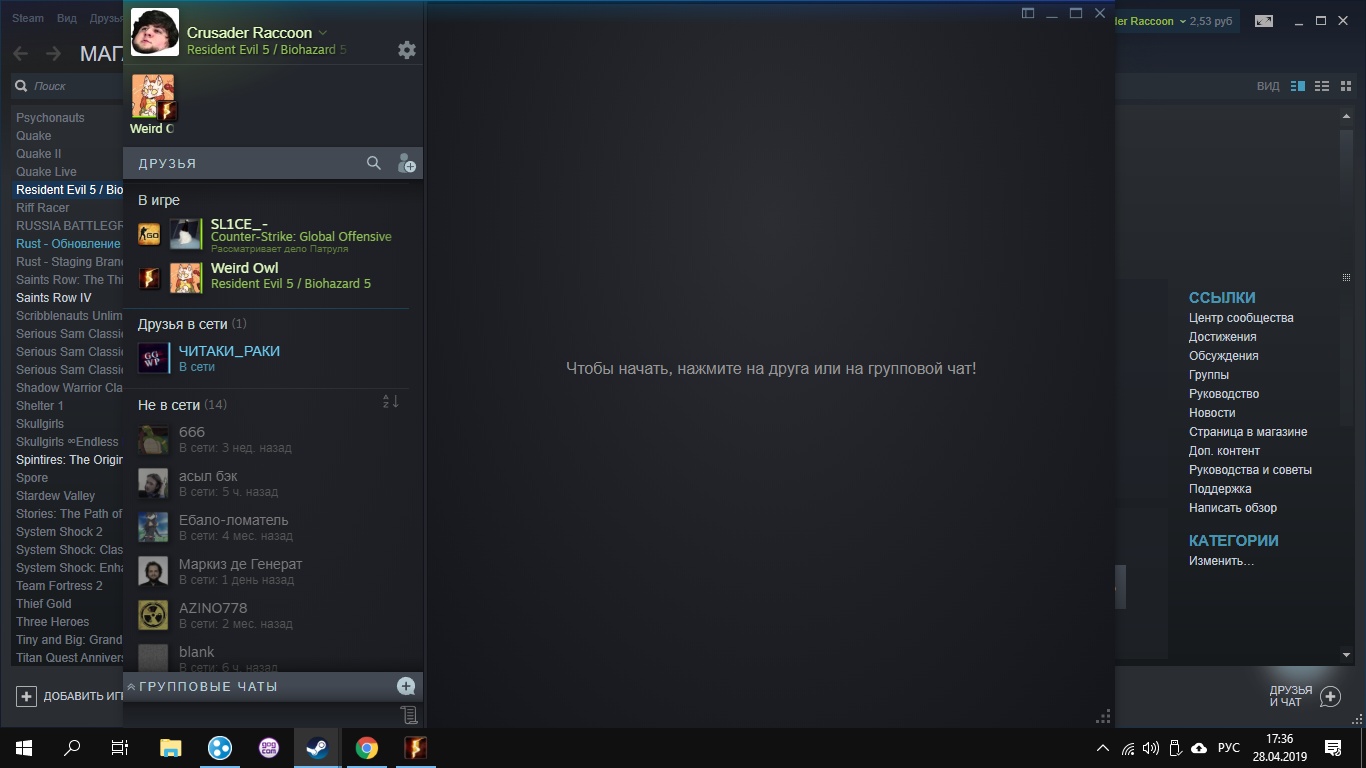Open the Вид menu
Screen dimensions: 1366x768
click(x=67, y=18)
